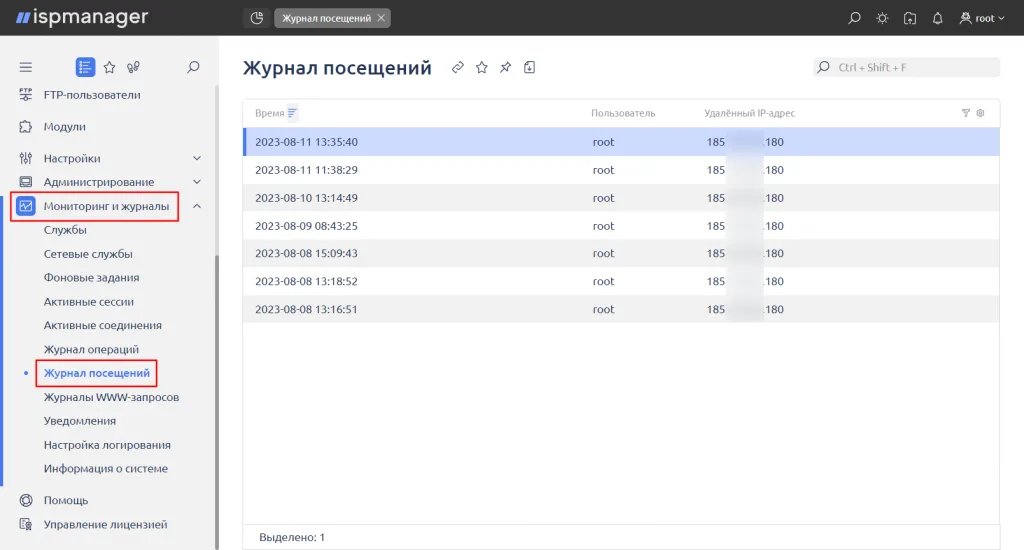Open Службы submenu item
Screen dimensions: 1024x550
coord(65,230)
